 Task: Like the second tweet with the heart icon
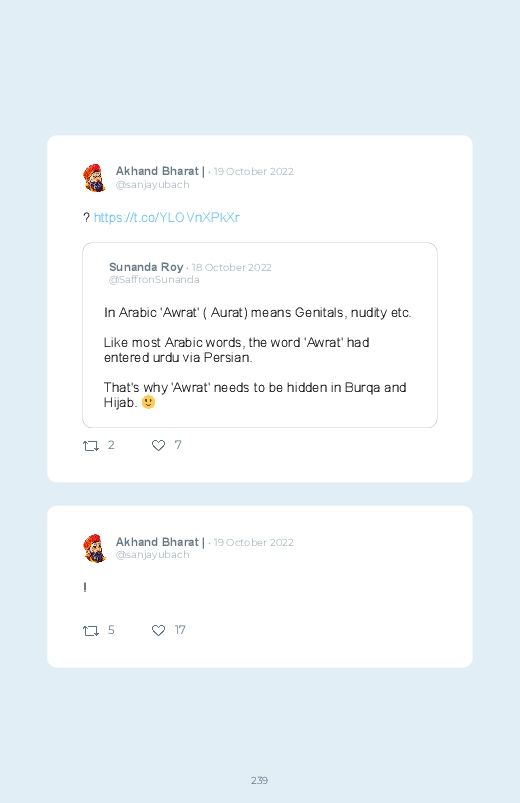click(158, 630)
